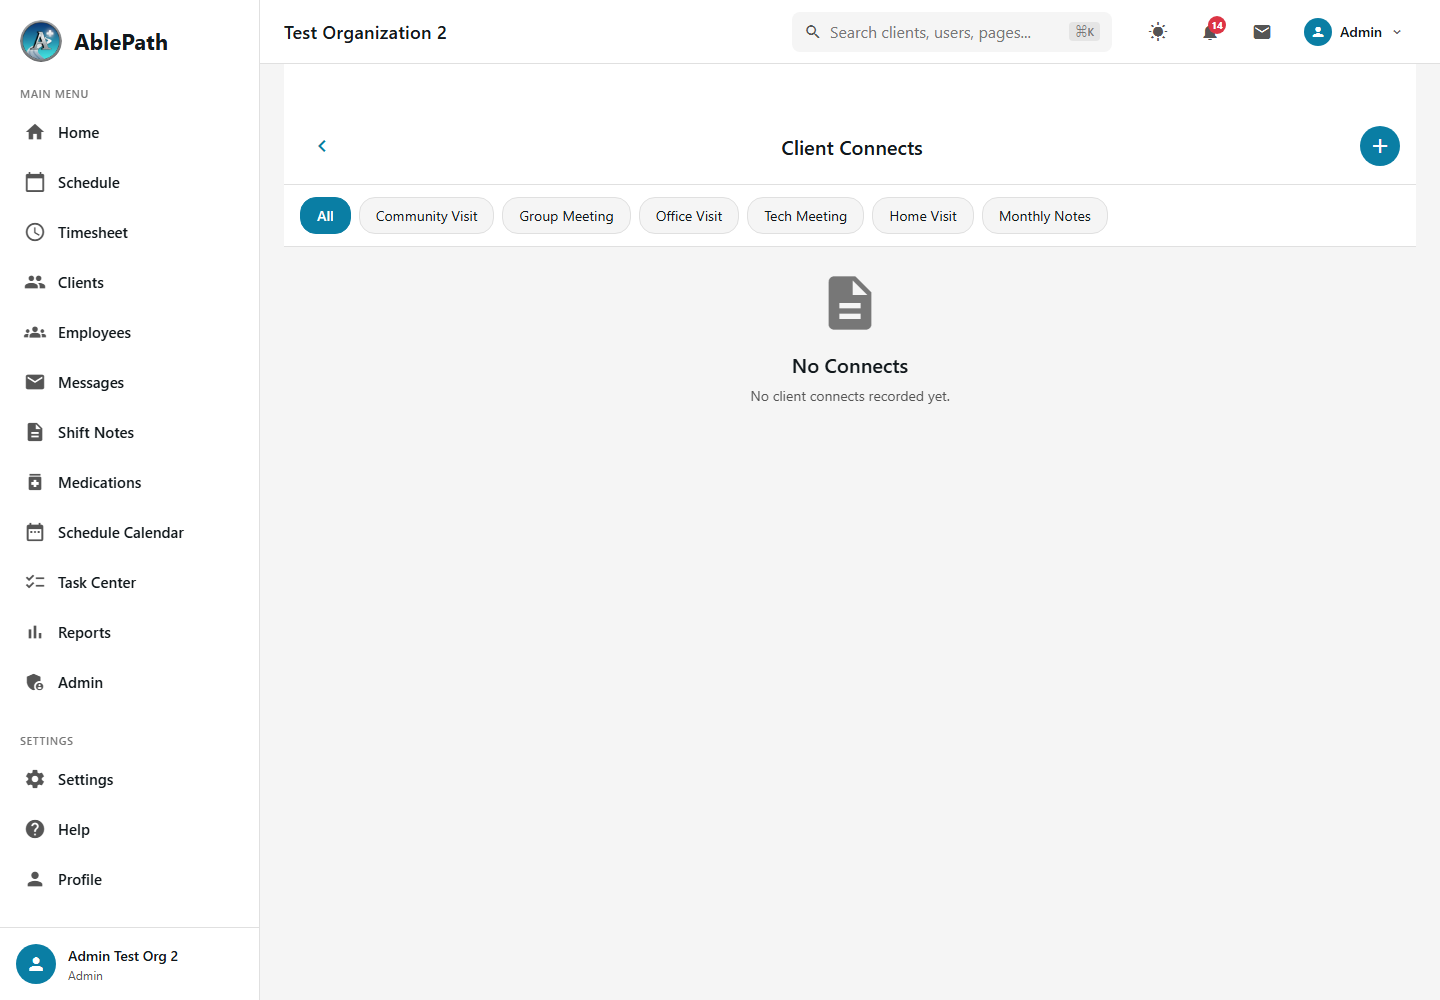Filter by Monthly Notes
This screenshot has height=1000, width=1440.
[1045, 216]
